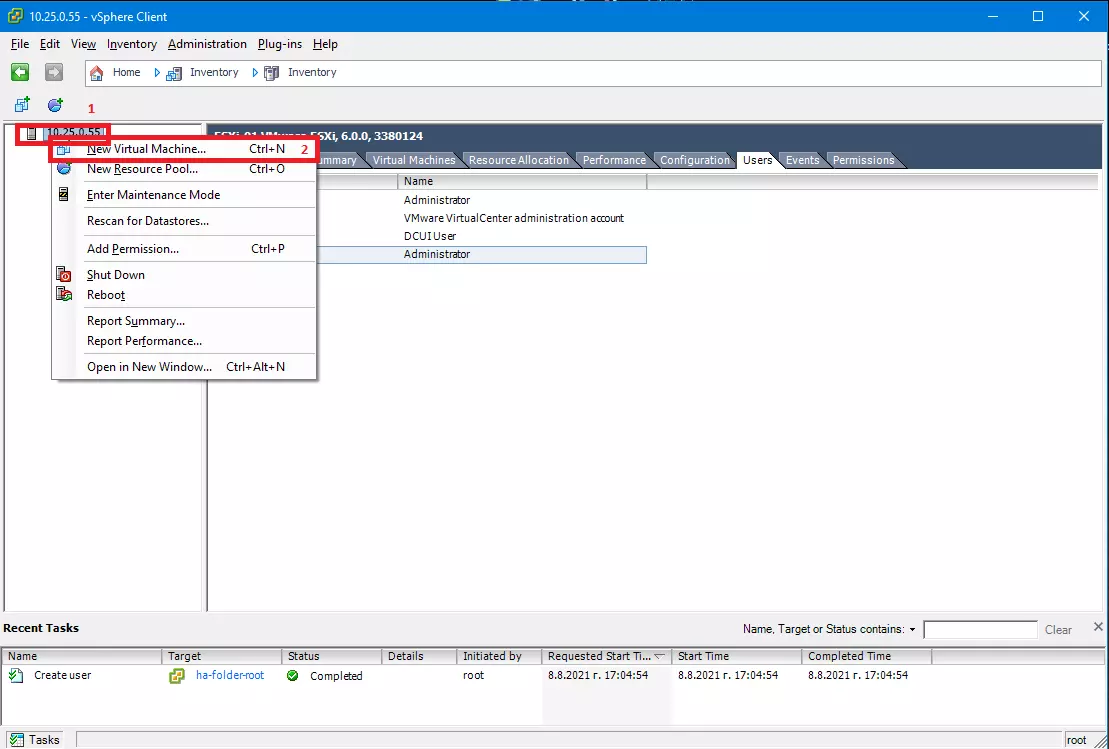Click the Start Time column header
Viewport: 1109px width, 749px height.
[736, 656]
